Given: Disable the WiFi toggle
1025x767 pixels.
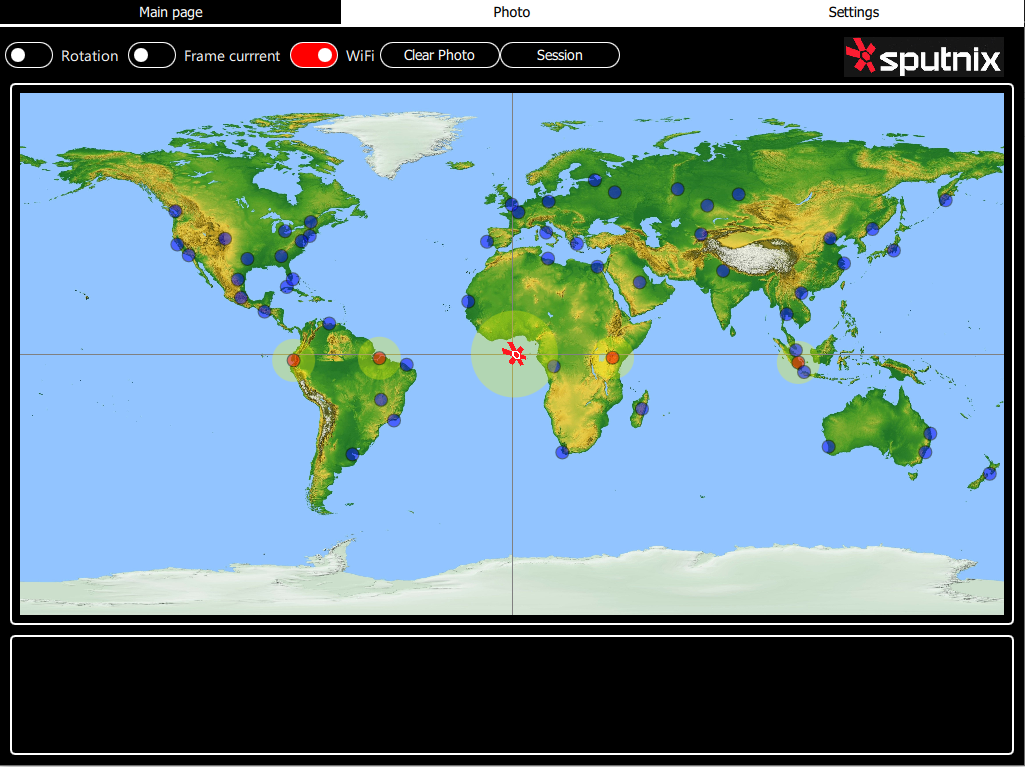Looking at the screenshot, I should point(314,55).
